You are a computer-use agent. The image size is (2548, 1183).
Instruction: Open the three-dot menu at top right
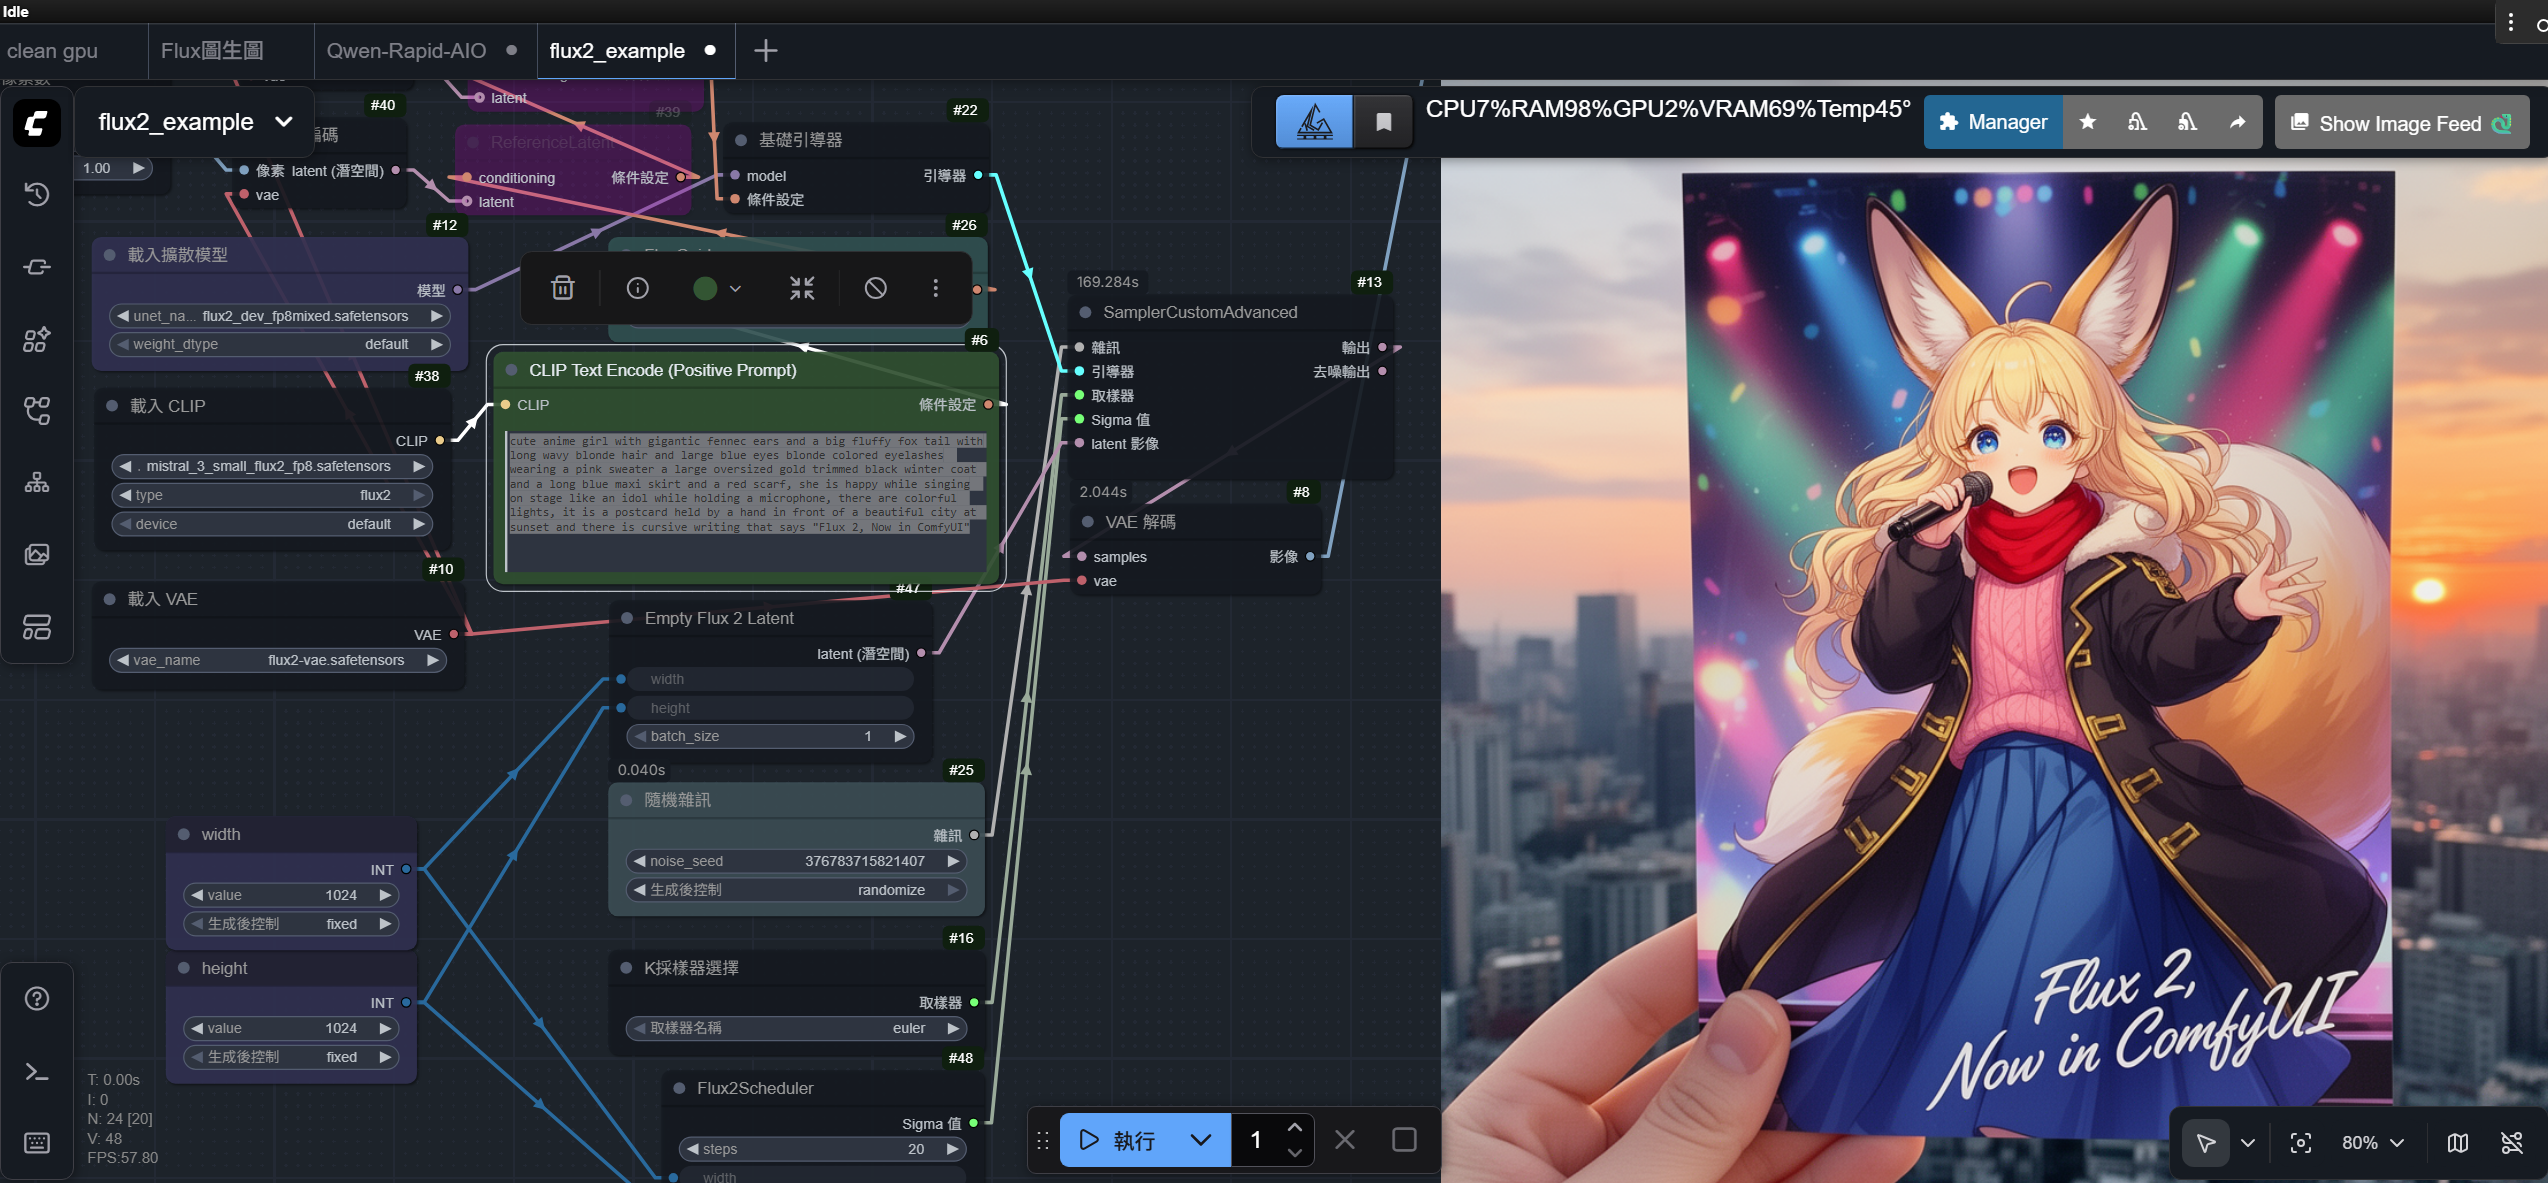[x=2511, y=22]
